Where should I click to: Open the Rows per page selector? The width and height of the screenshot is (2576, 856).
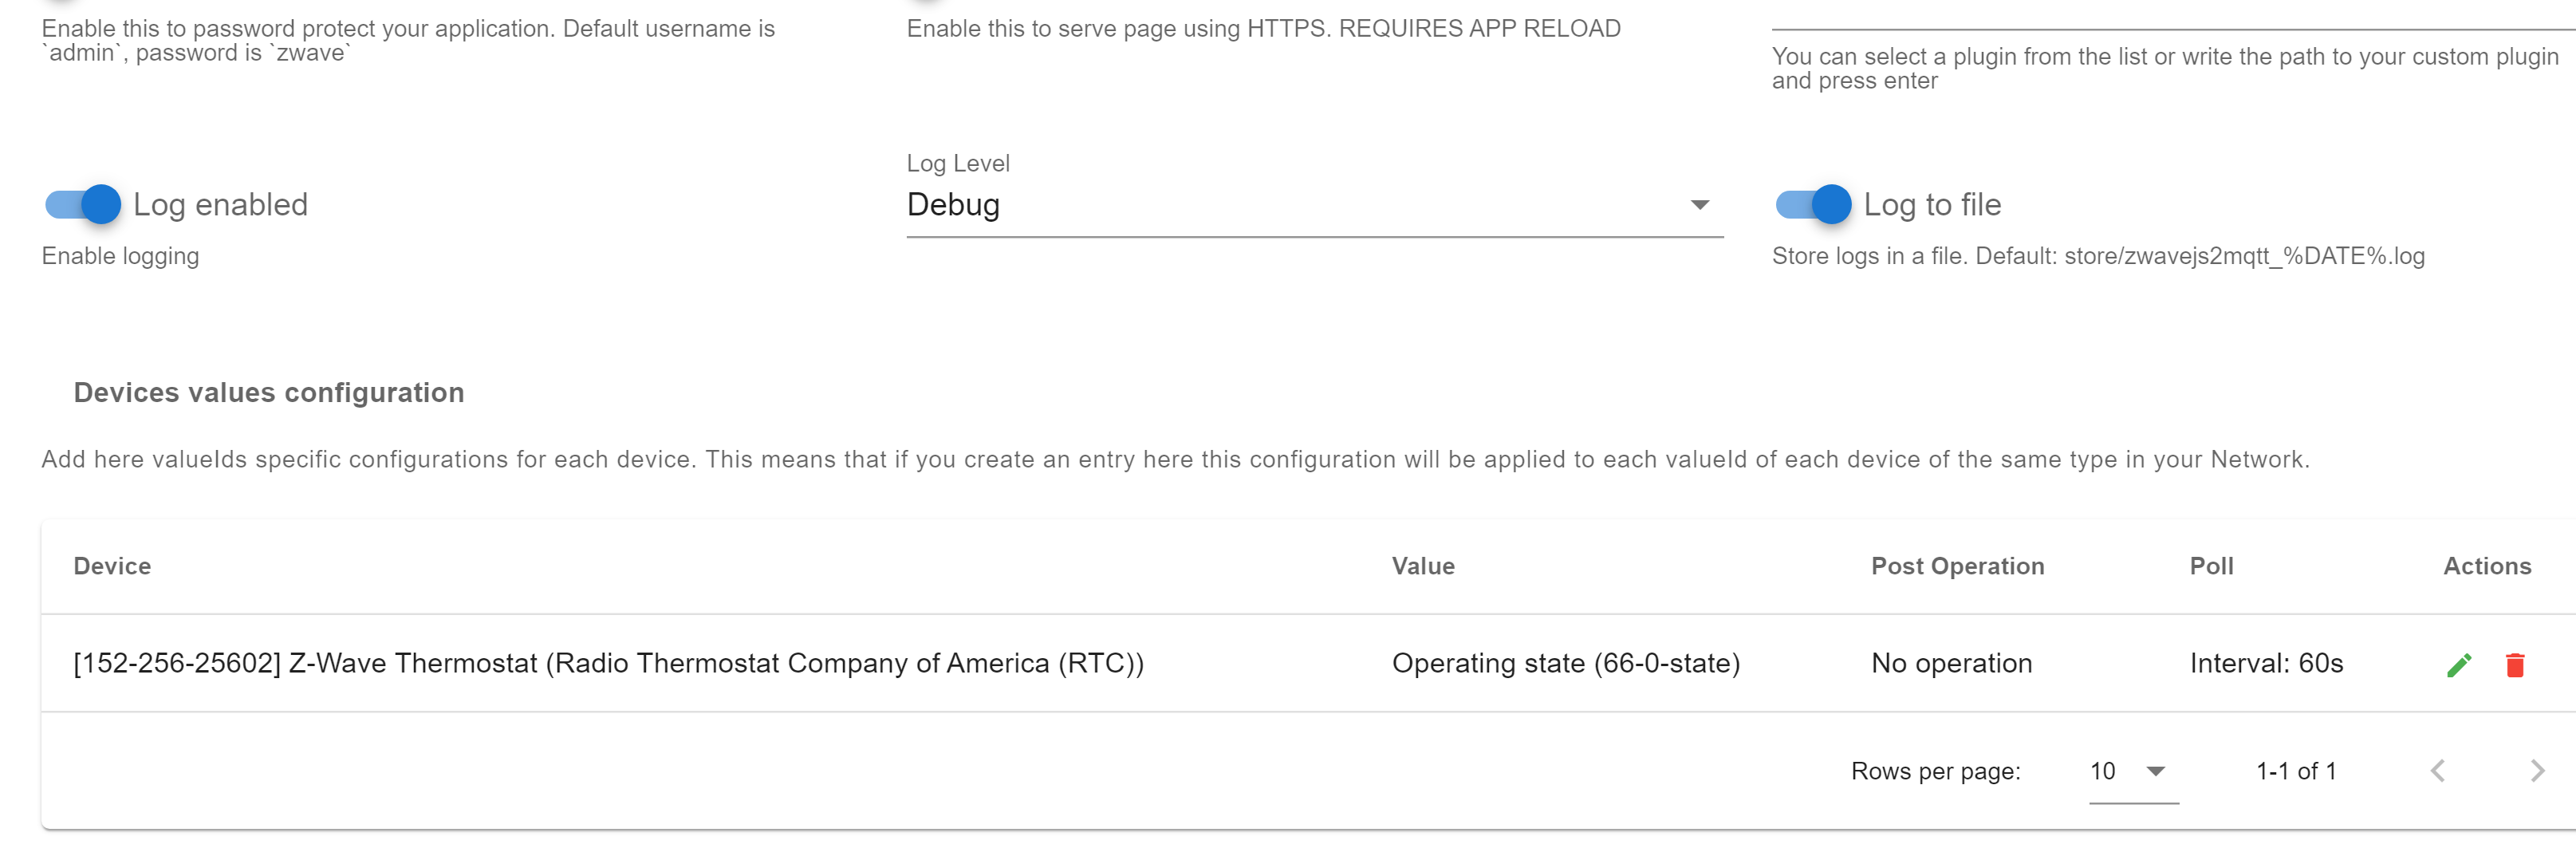click(x=2133, y=771)
